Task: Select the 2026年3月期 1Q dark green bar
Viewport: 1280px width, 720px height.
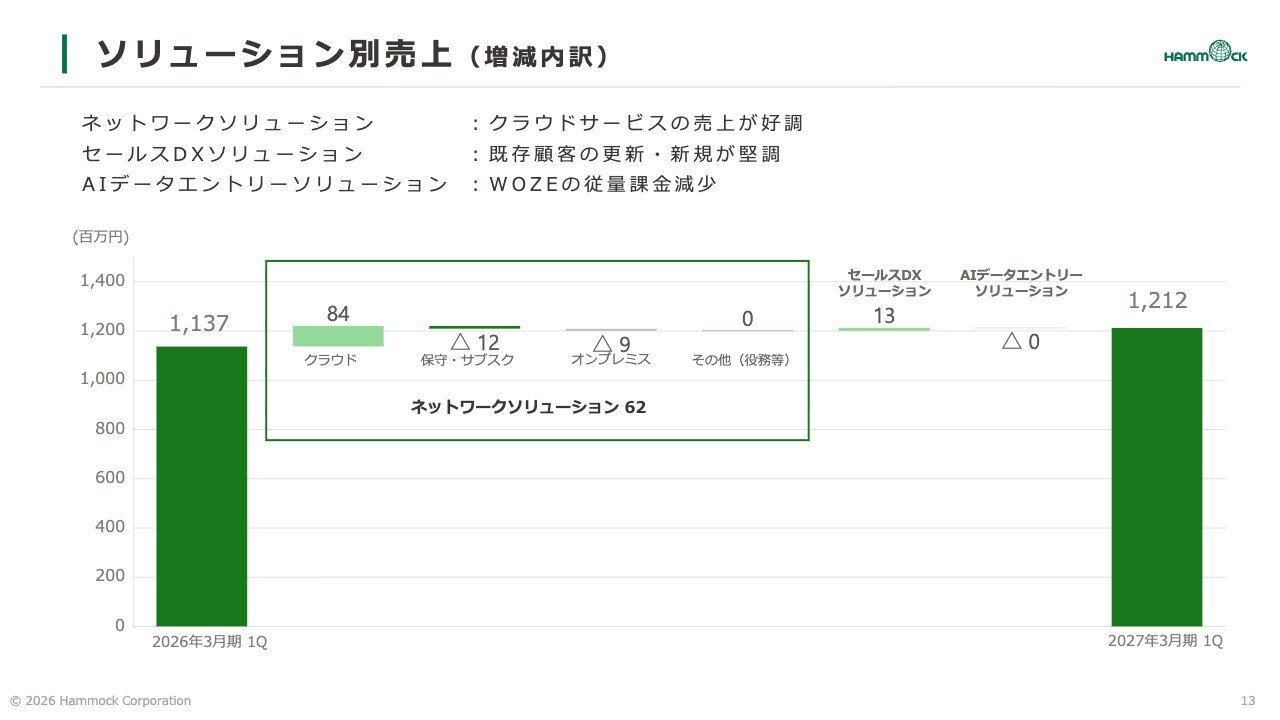Action: 201,486
